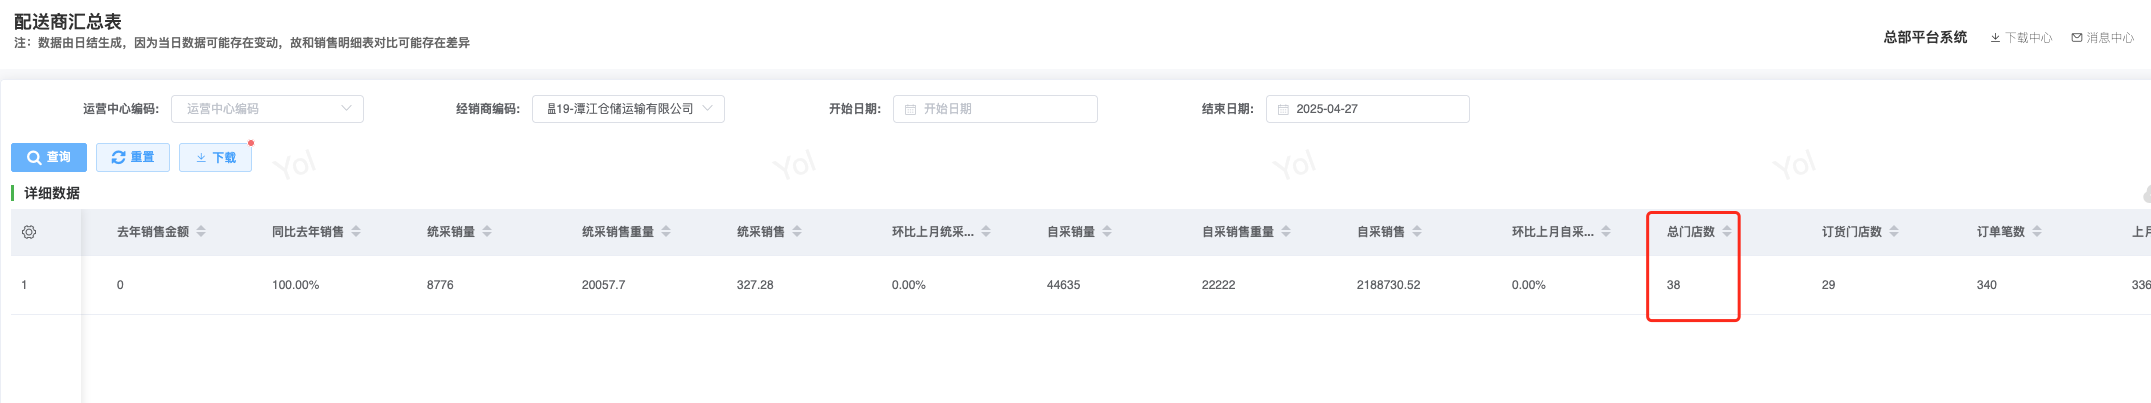Click the 下载 download button

pyautogui.click(x=216, y=158)
